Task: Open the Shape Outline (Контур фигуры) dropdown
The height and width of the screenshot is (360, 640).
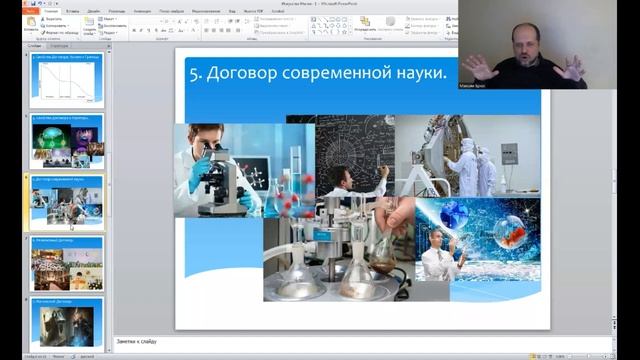Action: (x=423, y=26)
